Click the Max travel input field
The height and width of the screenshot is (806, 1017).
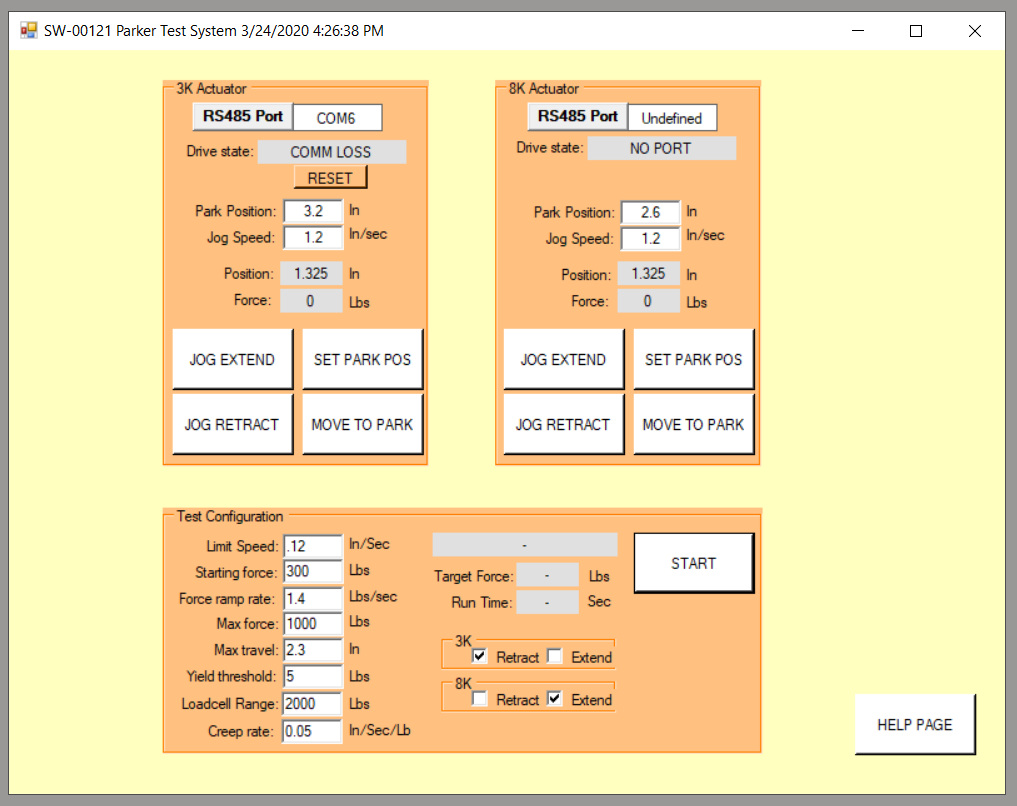pyautogui.click(x=313, y=650)
